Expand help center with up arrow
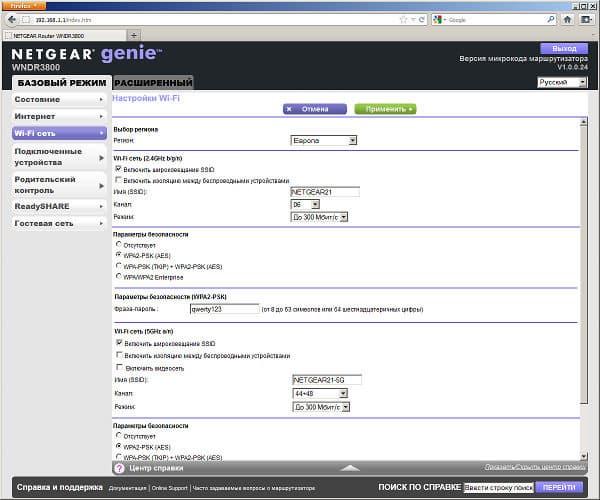 pyautogui.click(x=349, y=467)
